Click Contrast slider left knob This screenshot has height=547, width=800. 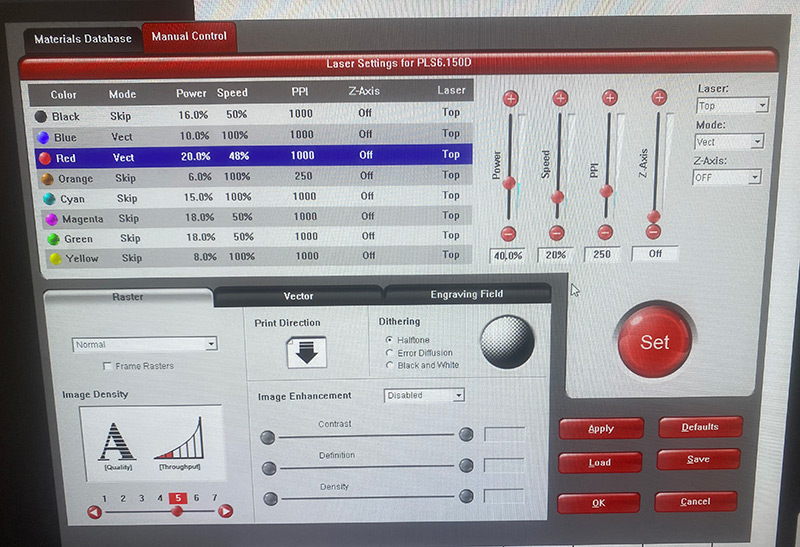click(268, 437)
